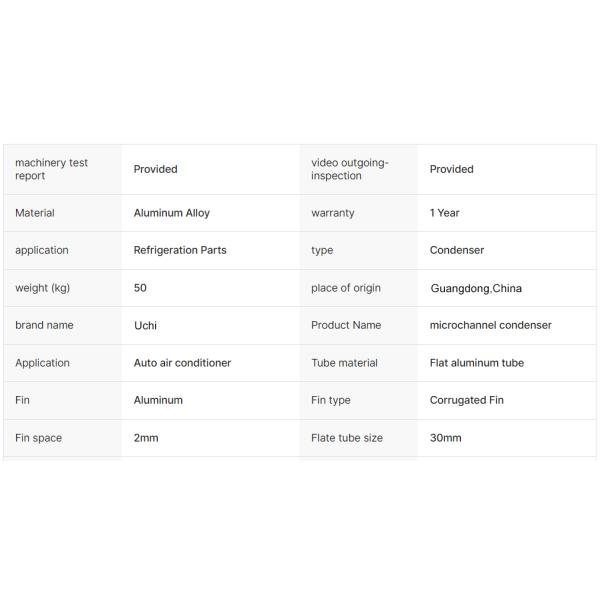This screenshot has height=600, width=600.
Task: Click the 'machinery test report' label cell
Action: (x=51, y=169)
